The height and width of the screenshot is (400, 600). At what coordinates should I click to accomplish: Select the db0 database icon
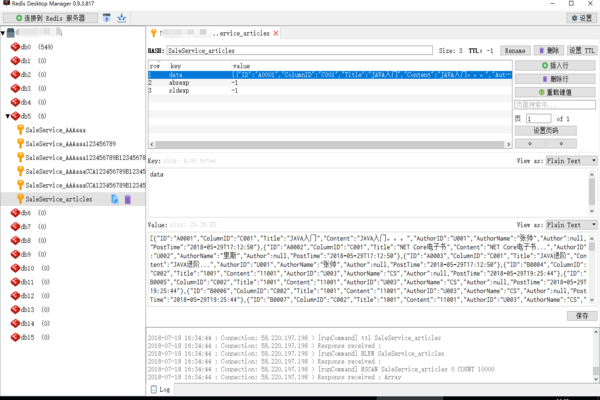[15, 47]
